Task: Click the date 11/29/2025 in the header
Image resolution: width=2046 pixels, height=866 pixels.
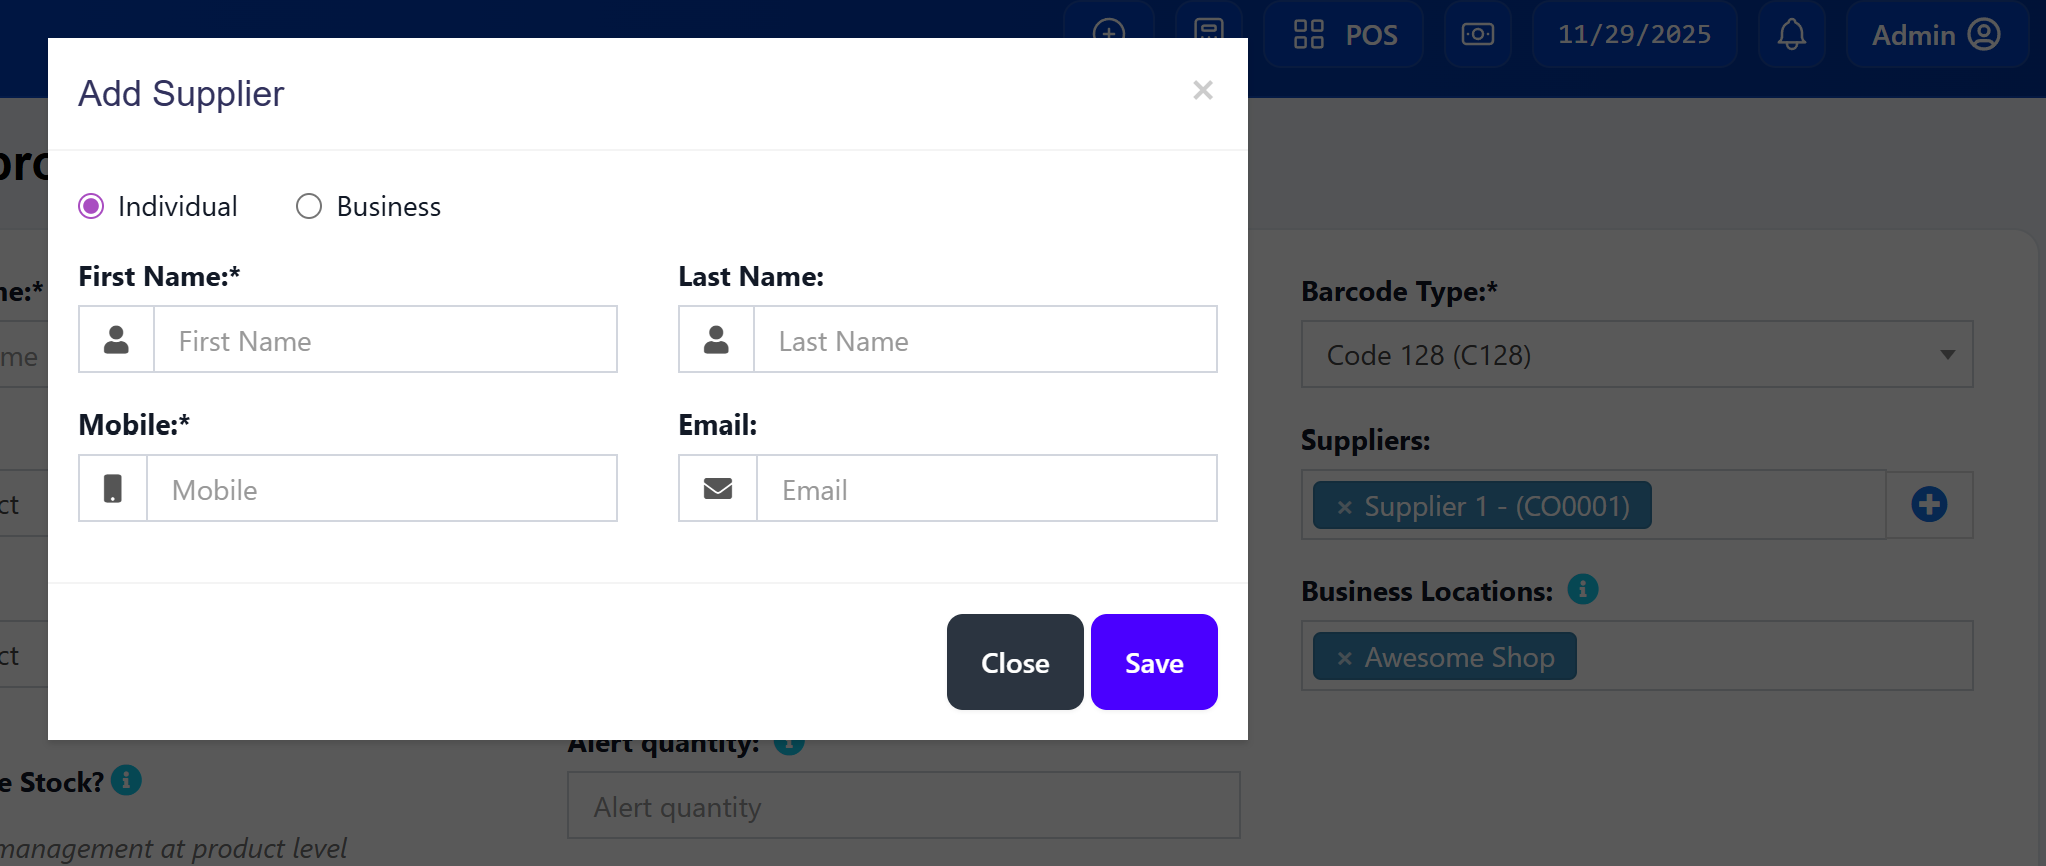Action: (1634, 34)
